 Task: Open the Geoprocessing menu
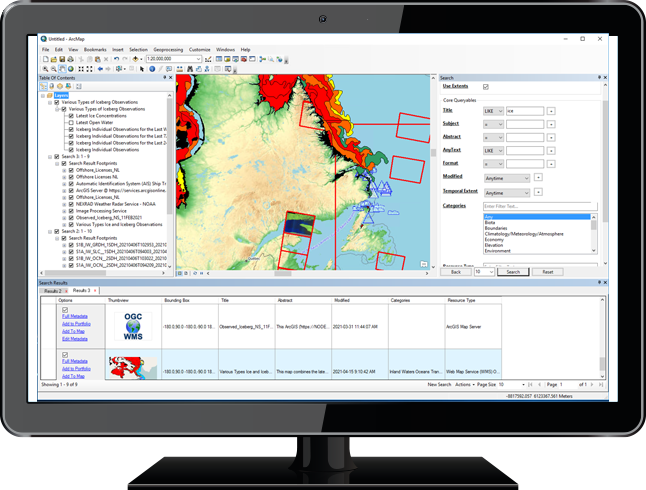[168, 49]
